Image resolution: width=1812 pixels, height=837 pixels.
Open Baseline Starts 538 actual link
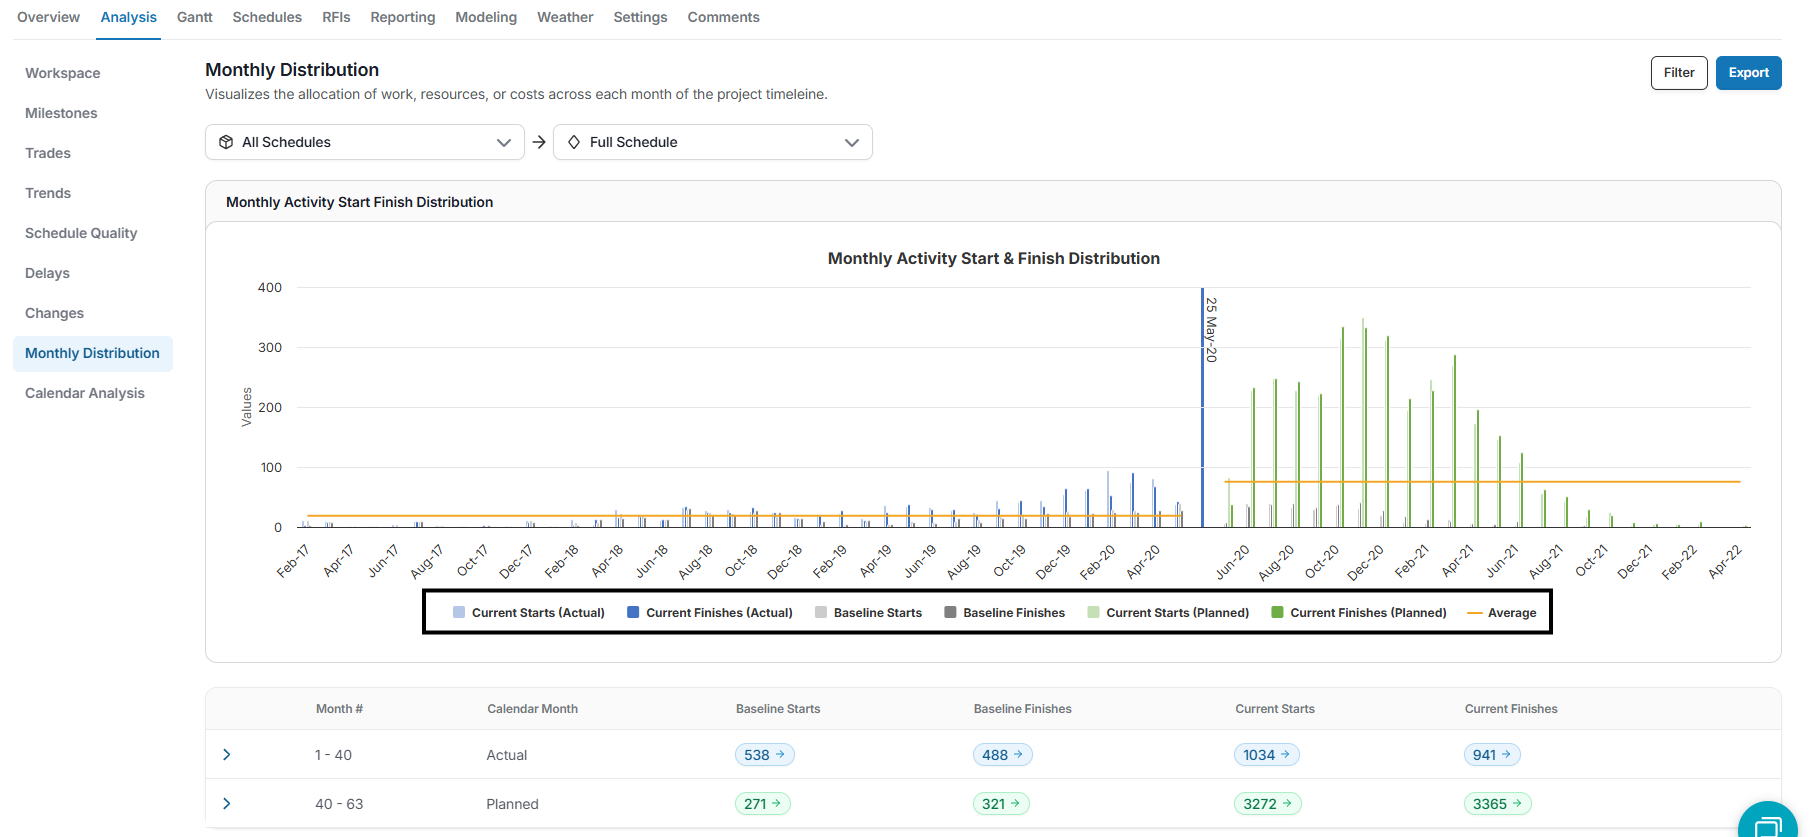pyautogui.click(x=765, y=755)
